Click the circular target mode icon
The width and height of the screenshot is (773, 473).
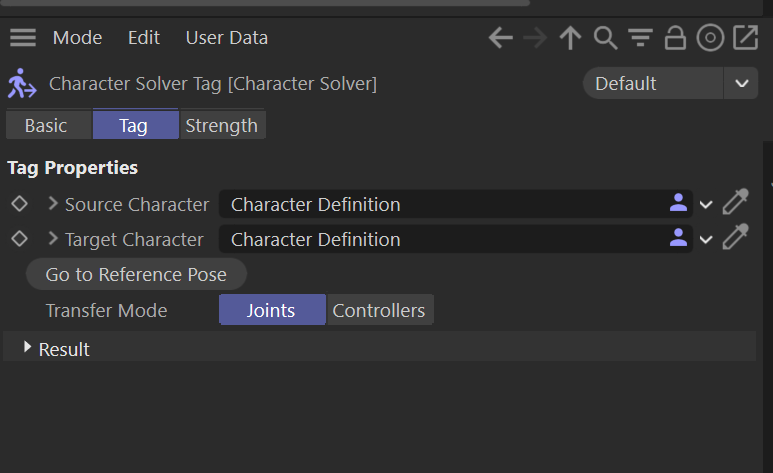point(710,38)
